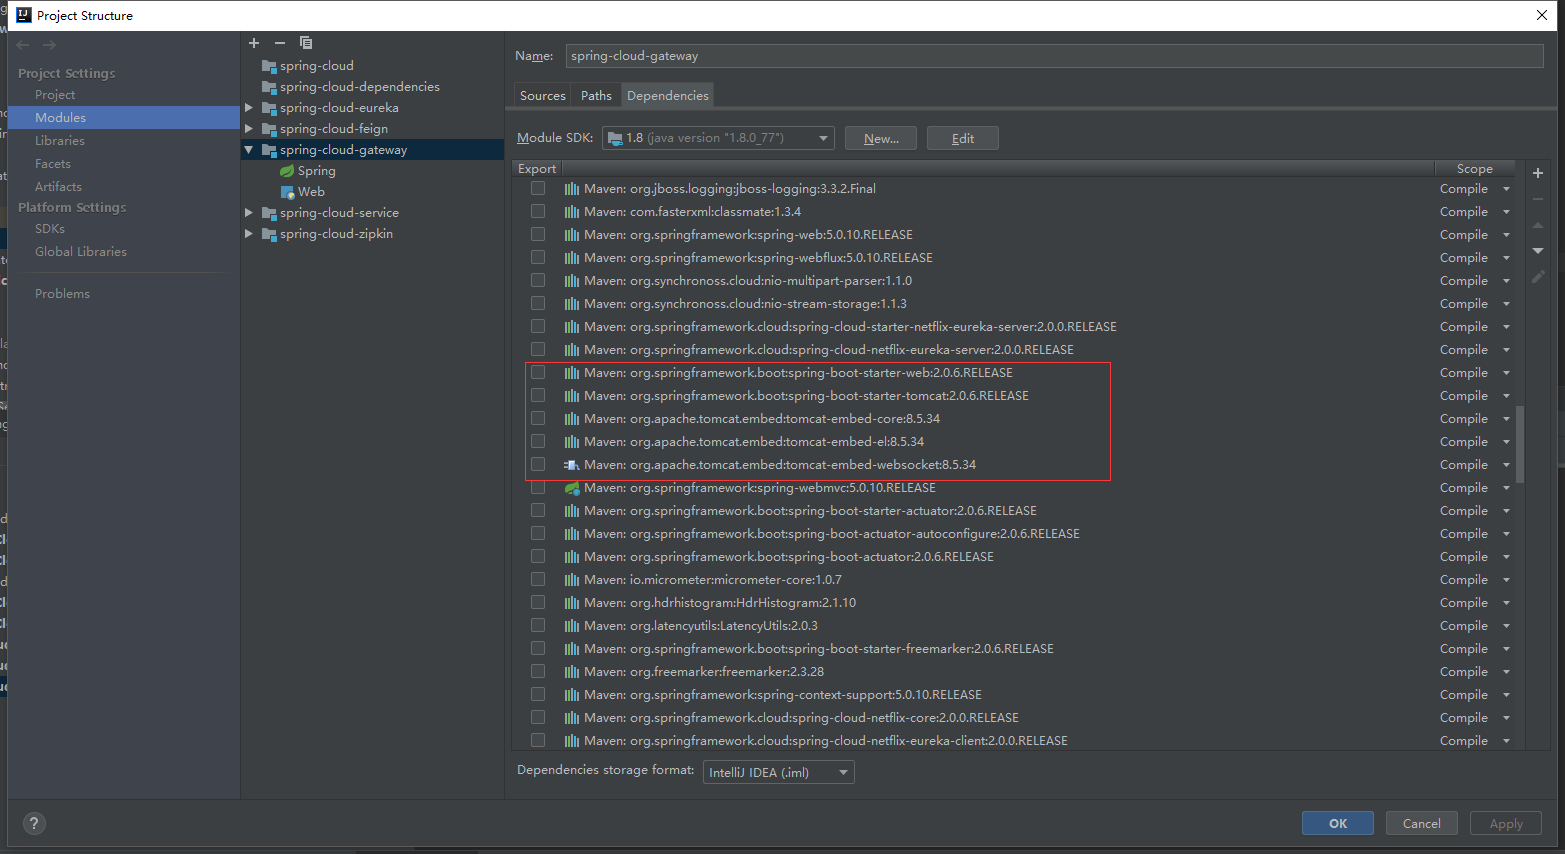
Task: Open Facets settings section
Action: pyautogui.click(x=53, y=164)
